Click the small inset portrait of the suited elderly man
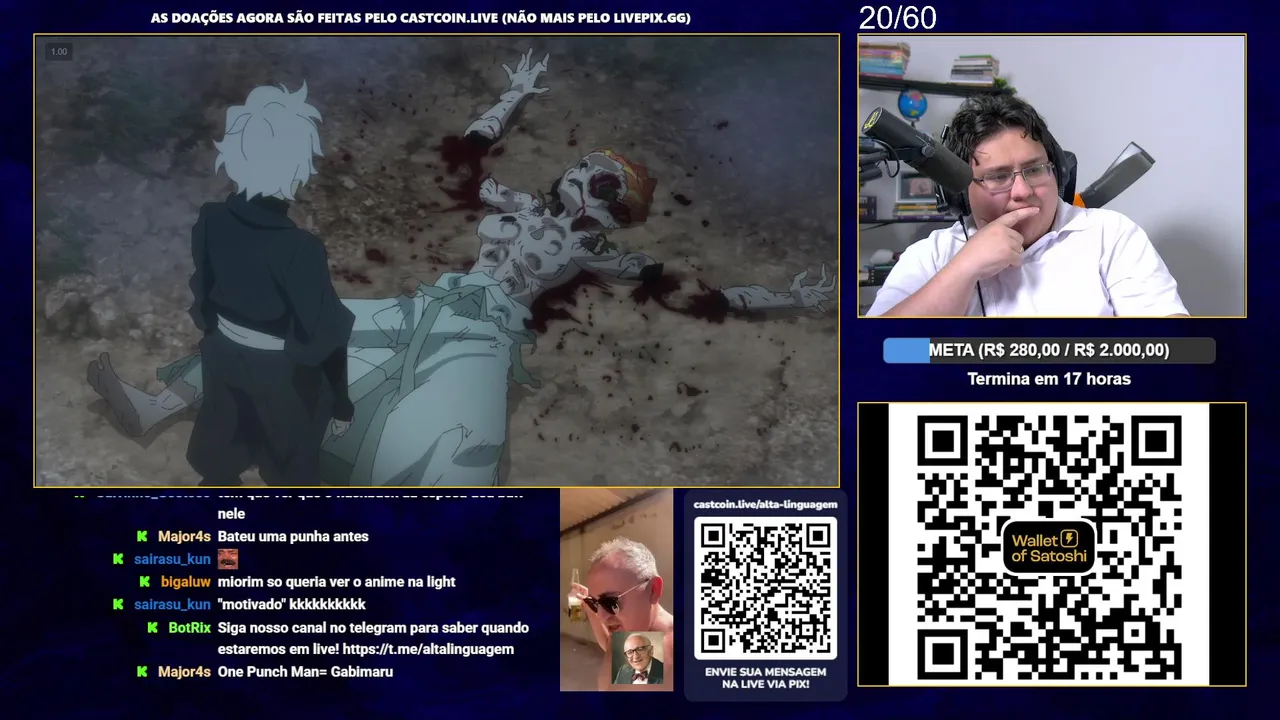The image size is (1280, 720). (x=637, y=658)
